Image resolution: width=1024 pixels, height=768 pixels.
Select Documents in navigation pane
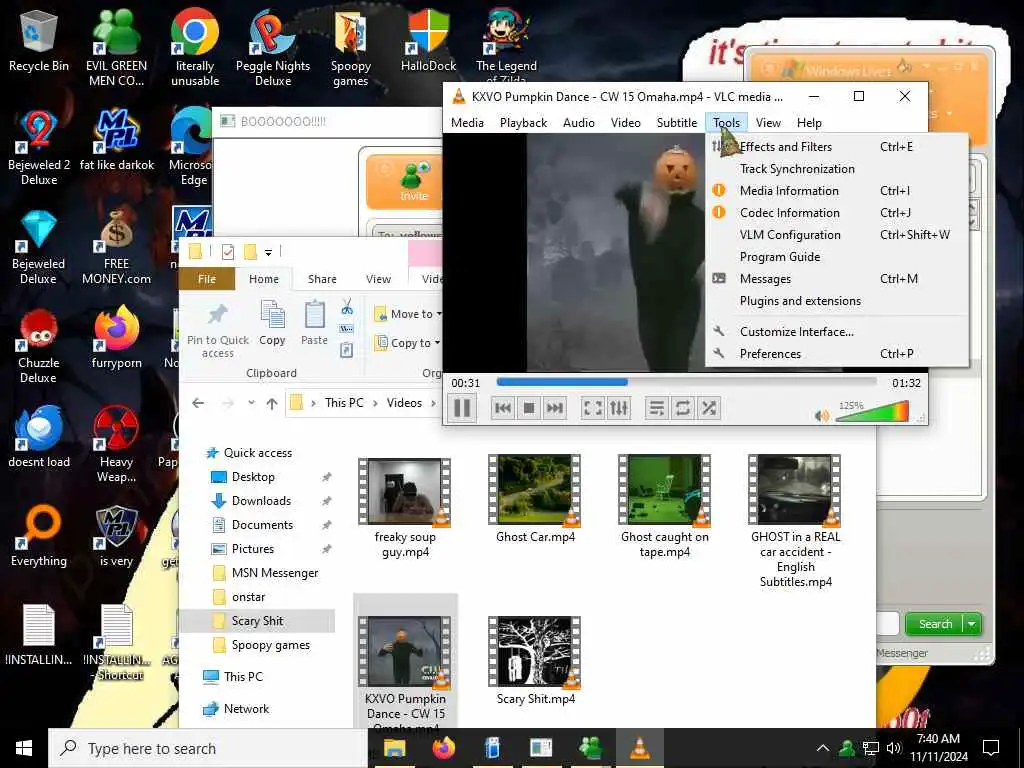[x=262, y=525]
